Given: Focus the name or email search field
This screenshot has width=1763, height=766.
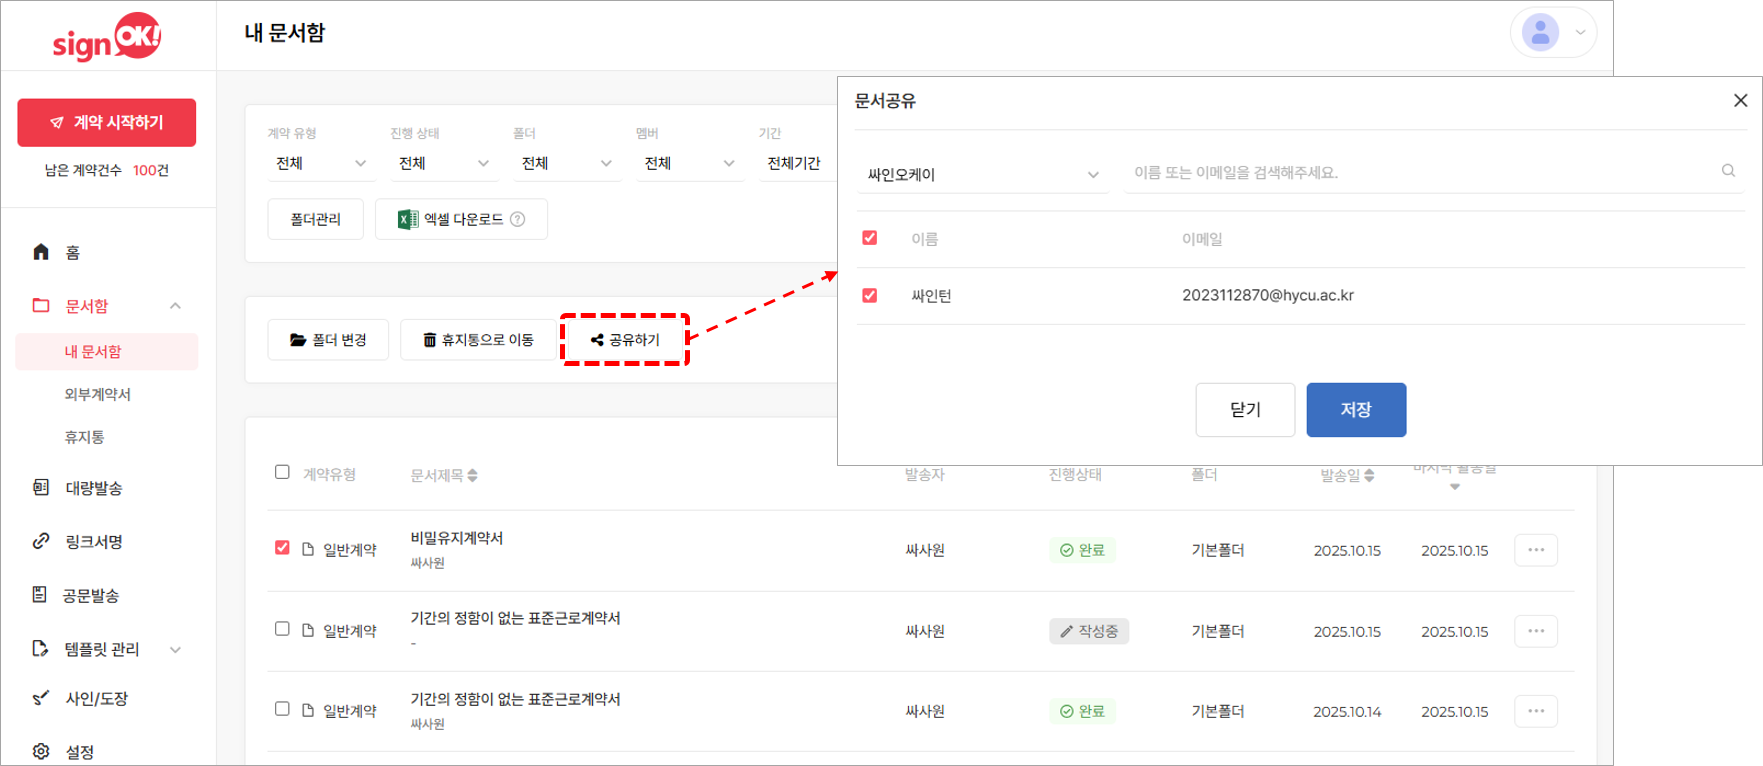Looking at the screenshot, I should (x=1434, y=172).
